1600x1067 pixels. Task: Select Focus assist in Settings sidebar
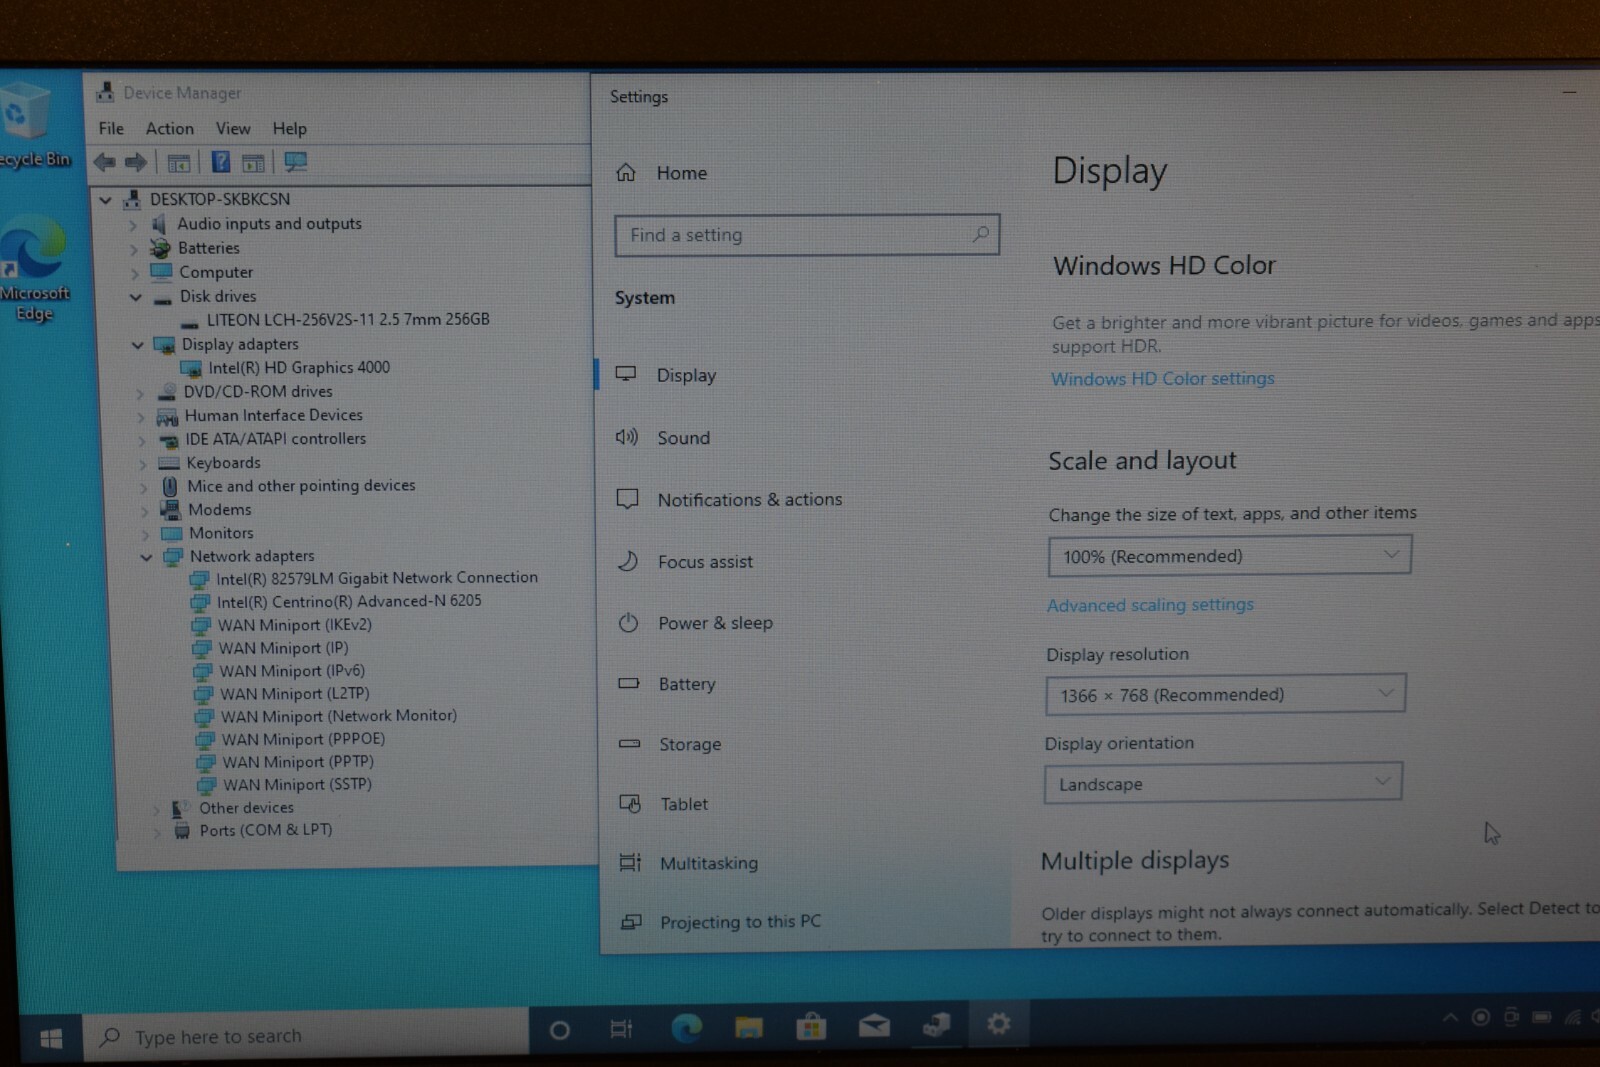point(705,562)
